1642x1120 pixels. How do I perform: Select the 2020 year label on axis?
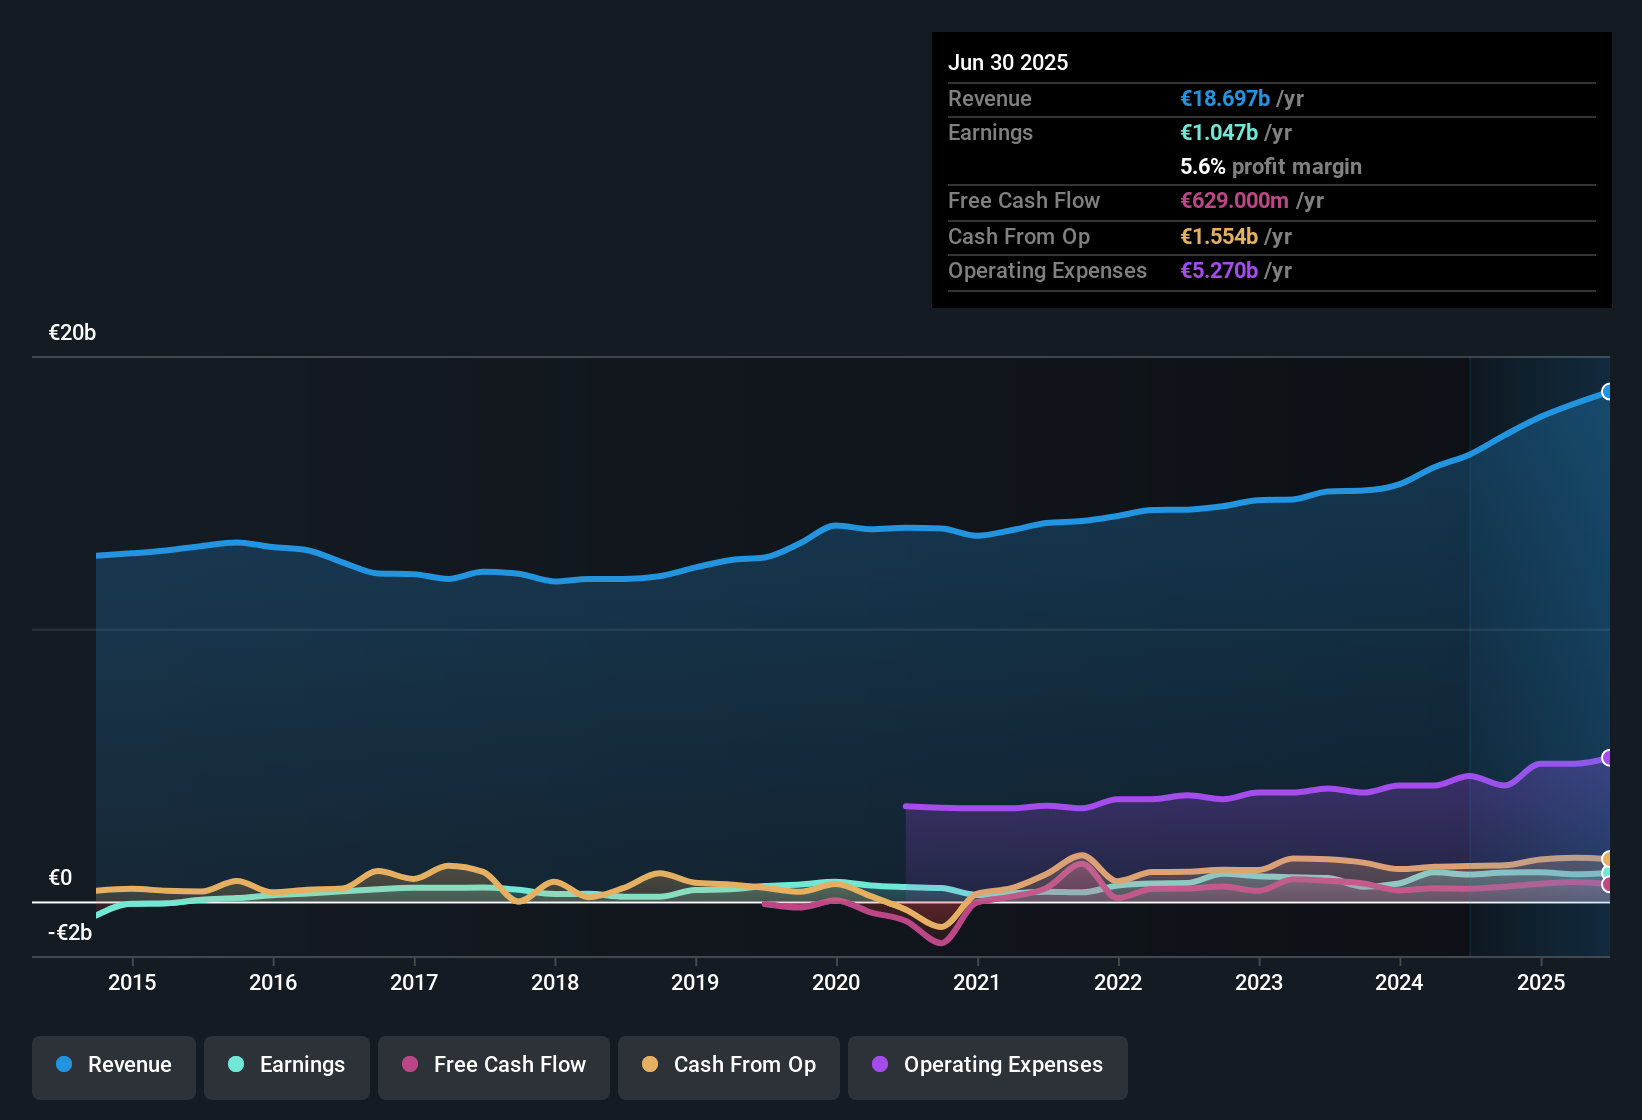point(836,982)
